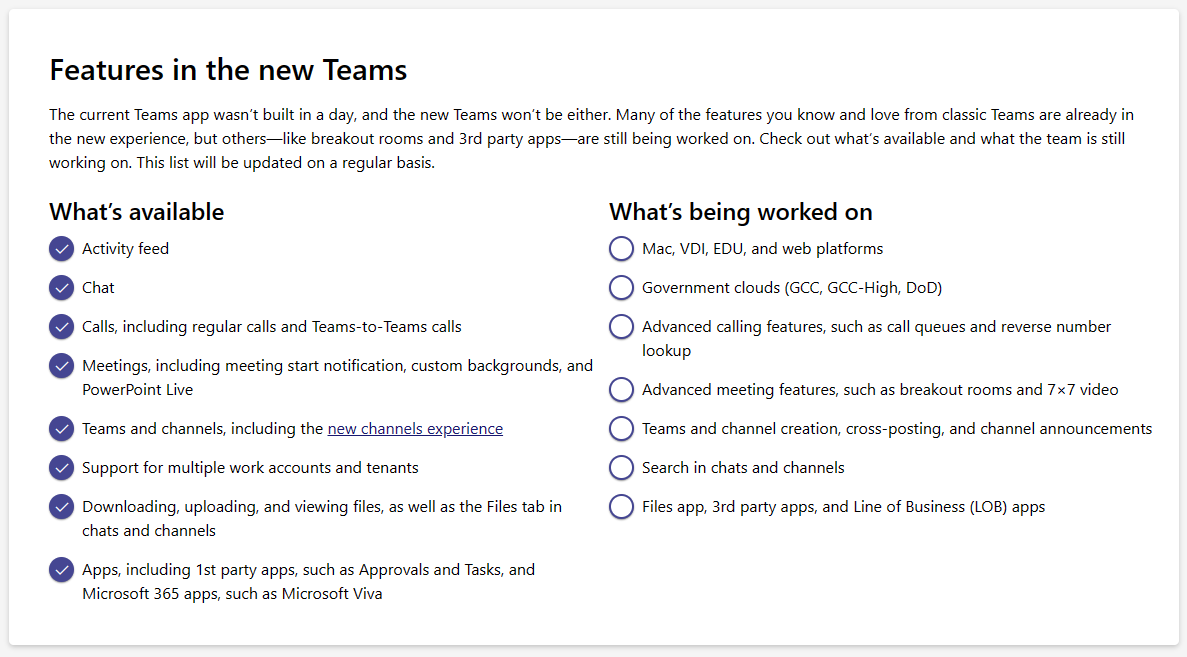Select empty circle next to Government clouds
The width and height of the screenshot is (1187, 657).
tap(621, 287)
